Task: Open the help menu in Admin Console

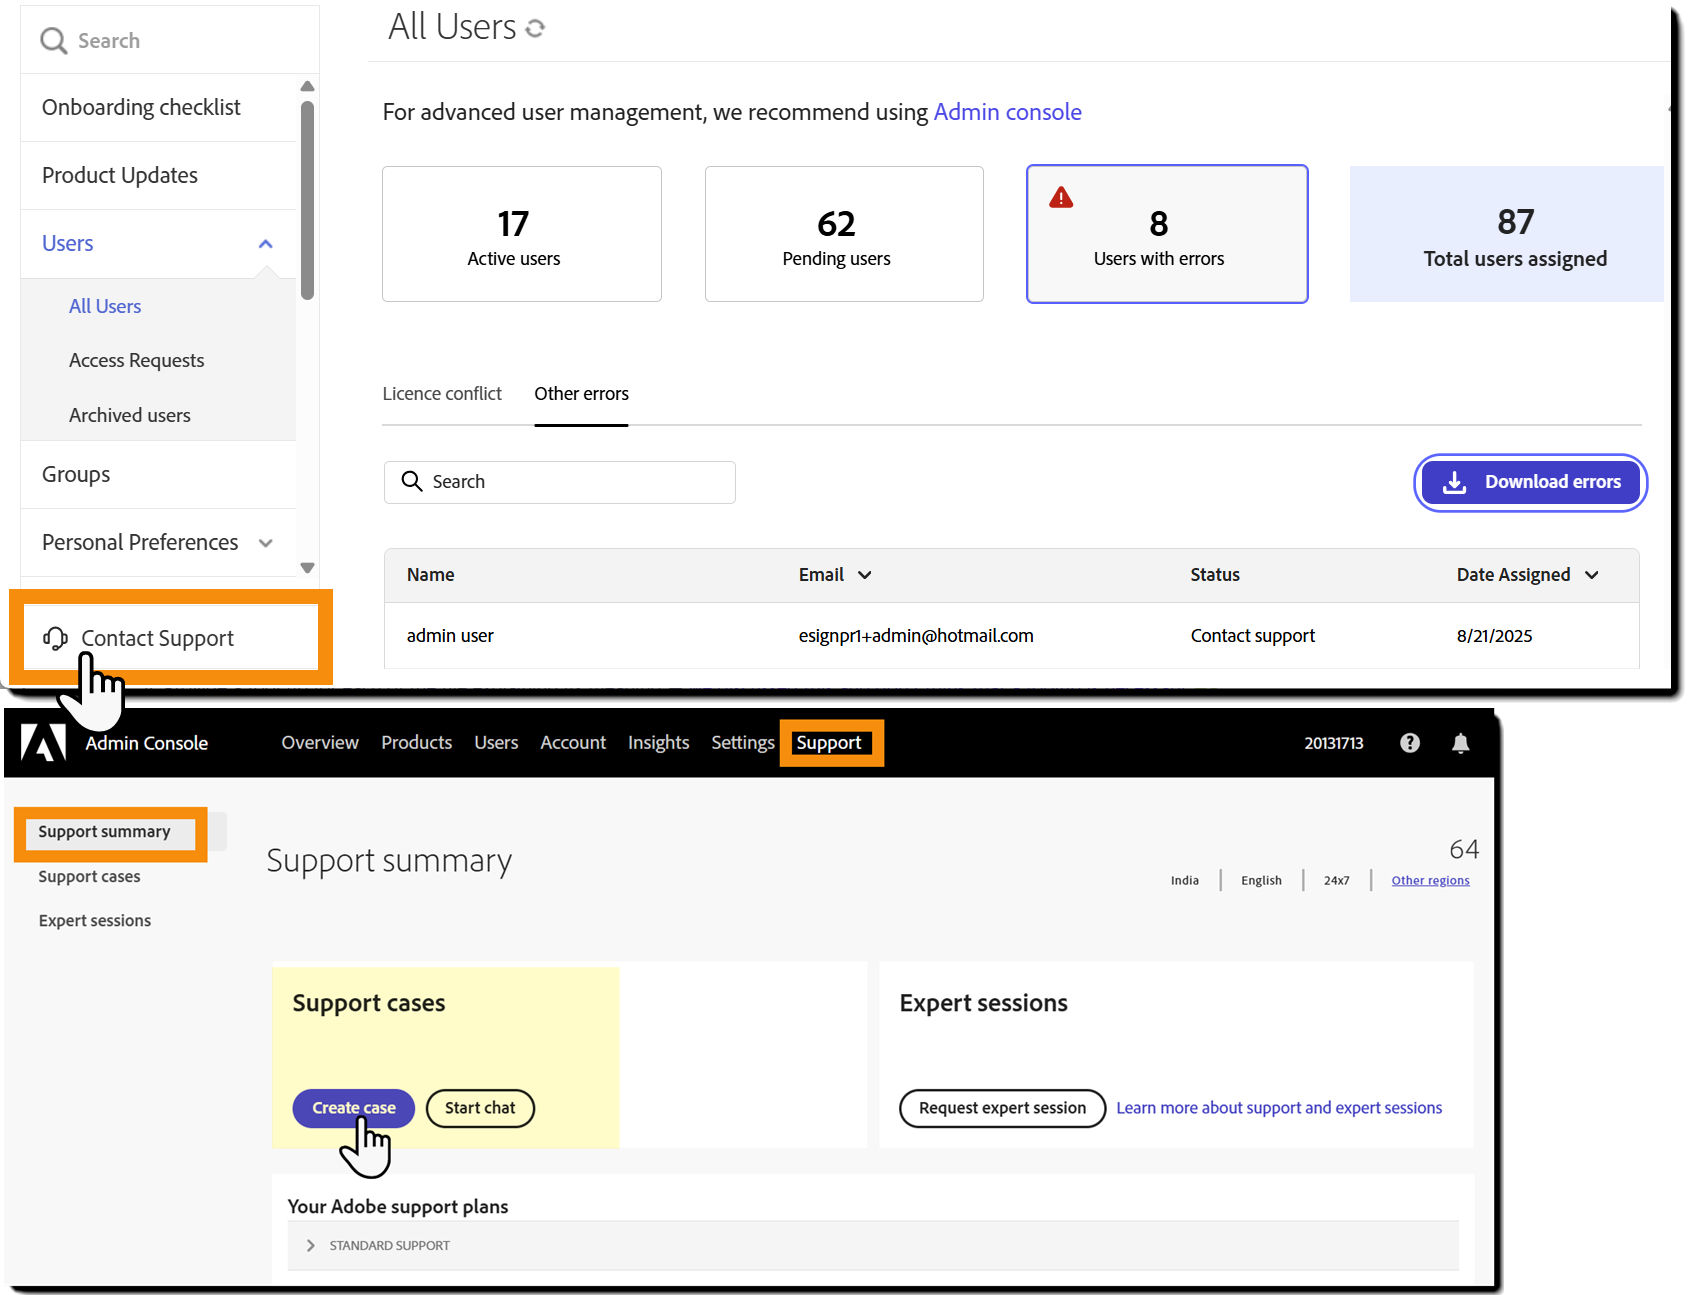Action: (x=1410, y=743)
